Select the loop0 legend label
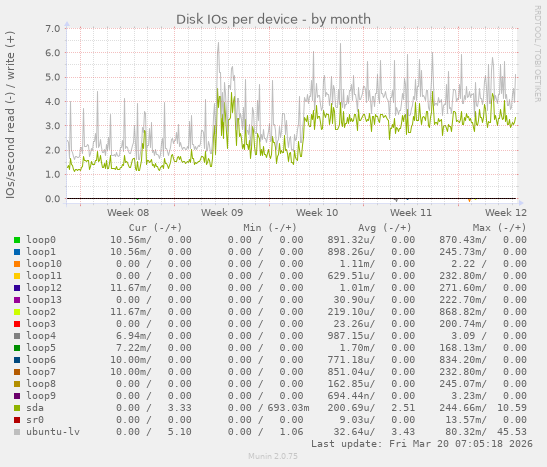 pyautogui.click(x=41, y=240)
